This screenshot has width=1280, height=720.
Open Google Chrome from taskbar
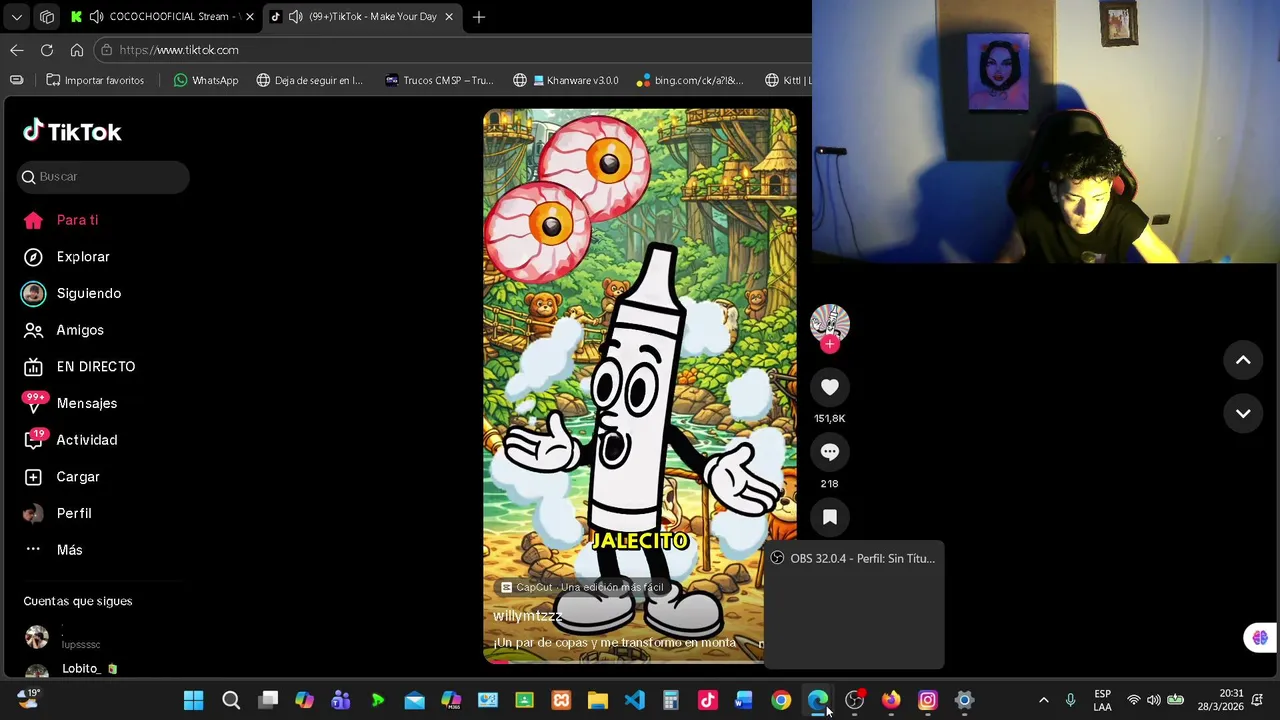click(x=781, y=701)
